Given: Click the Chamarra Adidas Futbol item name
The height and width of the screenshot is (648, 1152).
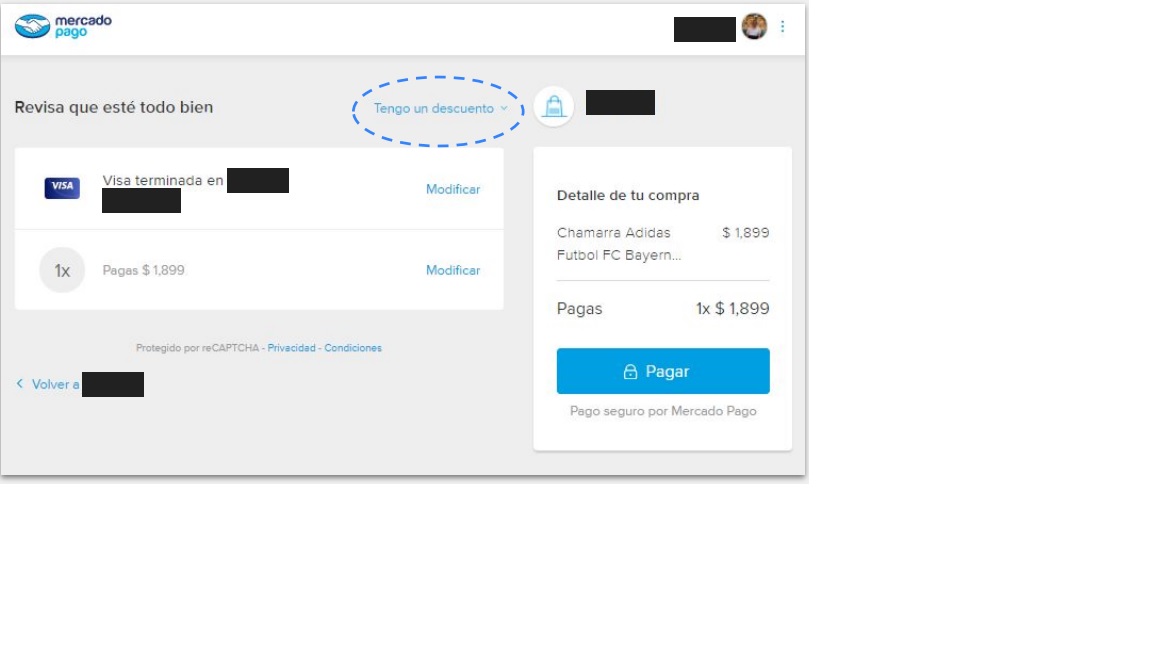Looking at the screenshot, I should [x=619, y=244].
